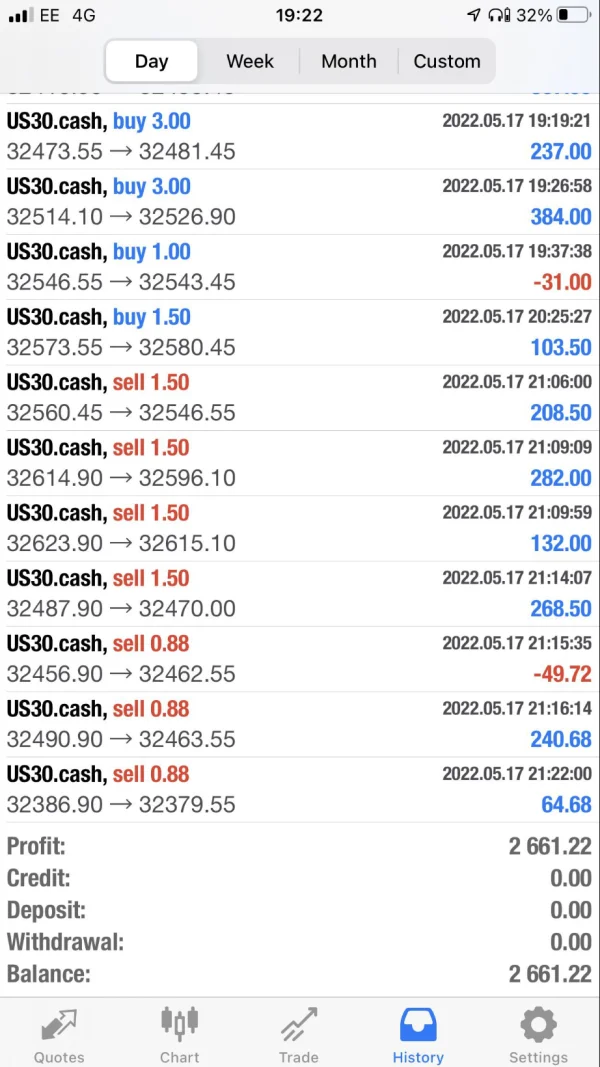Tap the Trade line-graph icon
The height and width of the screenshot is (1067, 600).
coord(299,1025)
